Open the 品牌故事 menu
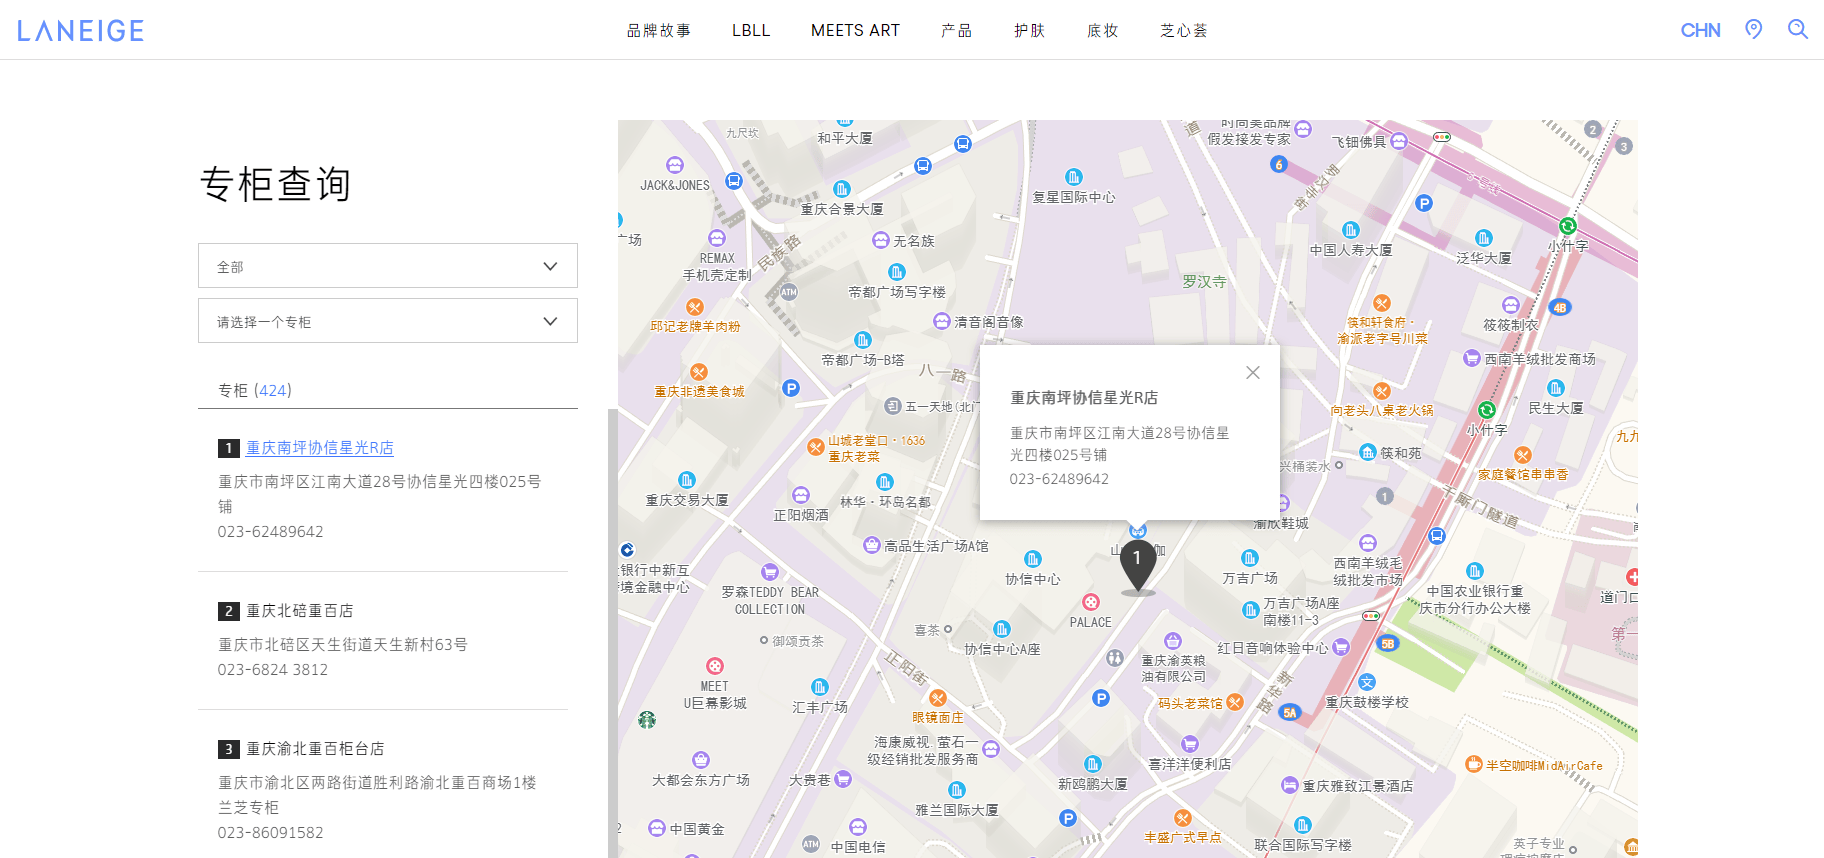 pyautogui.click(x=659, y=30)
